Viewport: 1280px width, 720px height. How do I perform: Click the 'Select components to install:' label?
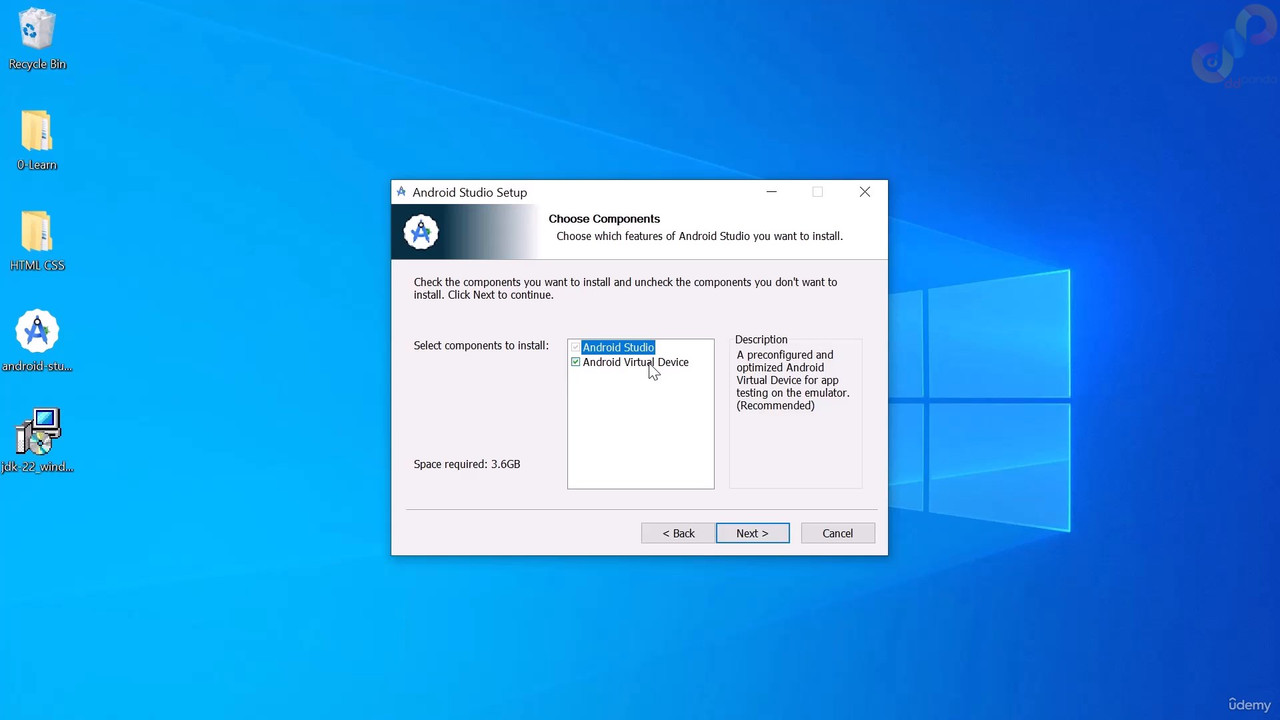pyautogui.click(x=481, y=346)
